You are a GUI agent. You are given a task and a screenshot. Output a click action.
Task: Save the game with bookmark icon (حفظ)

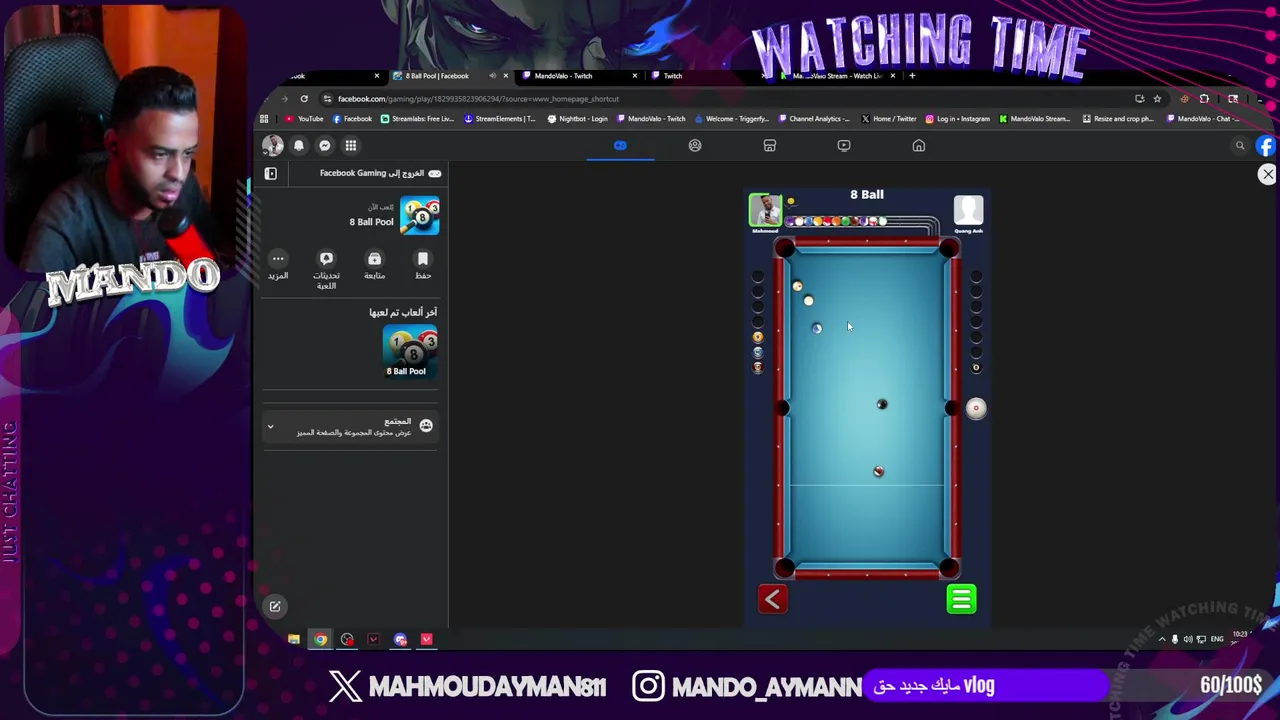[x=423, y=259]
